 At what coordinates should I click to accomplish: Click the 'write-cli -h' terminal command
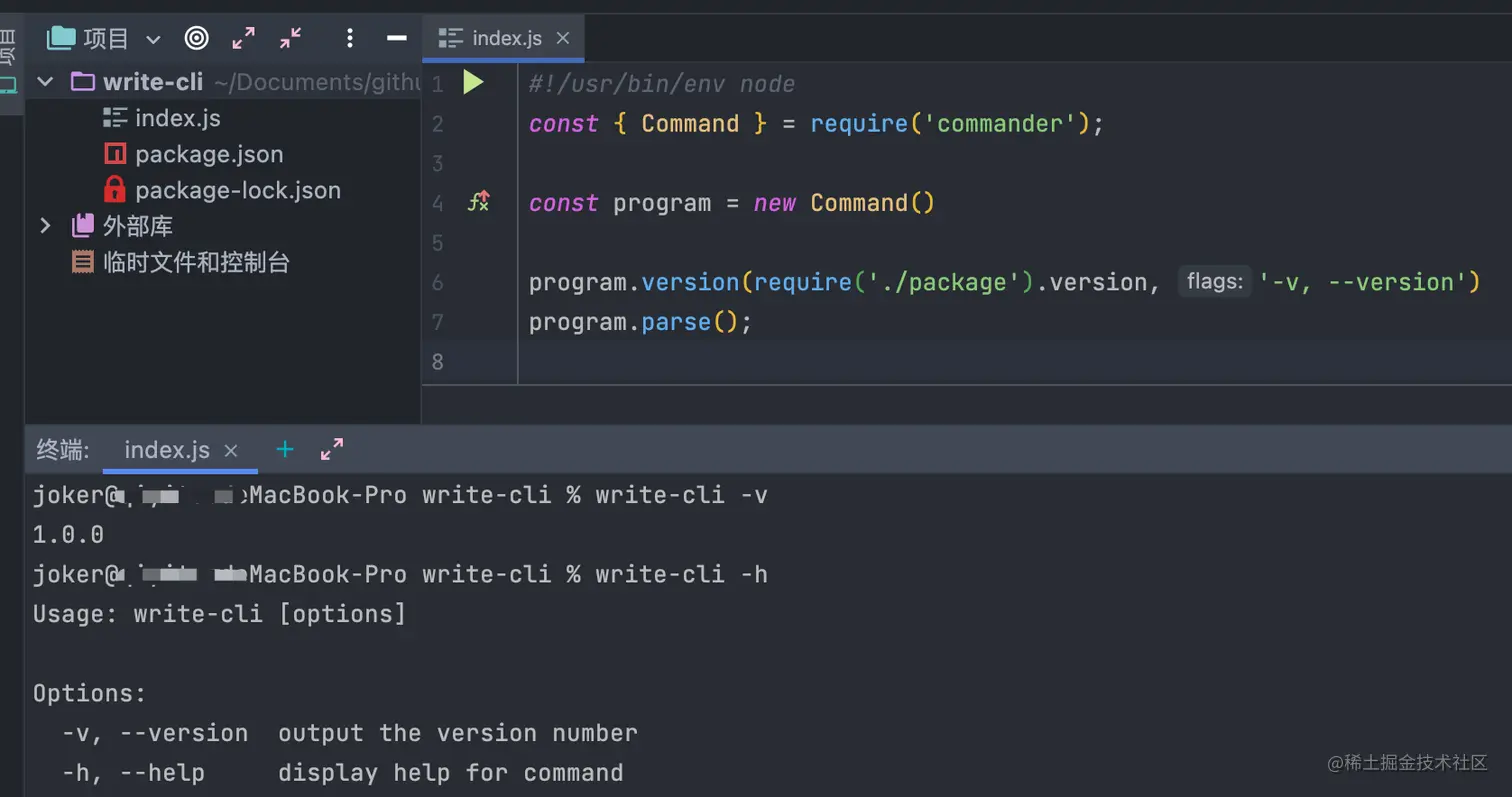(681, 574)
